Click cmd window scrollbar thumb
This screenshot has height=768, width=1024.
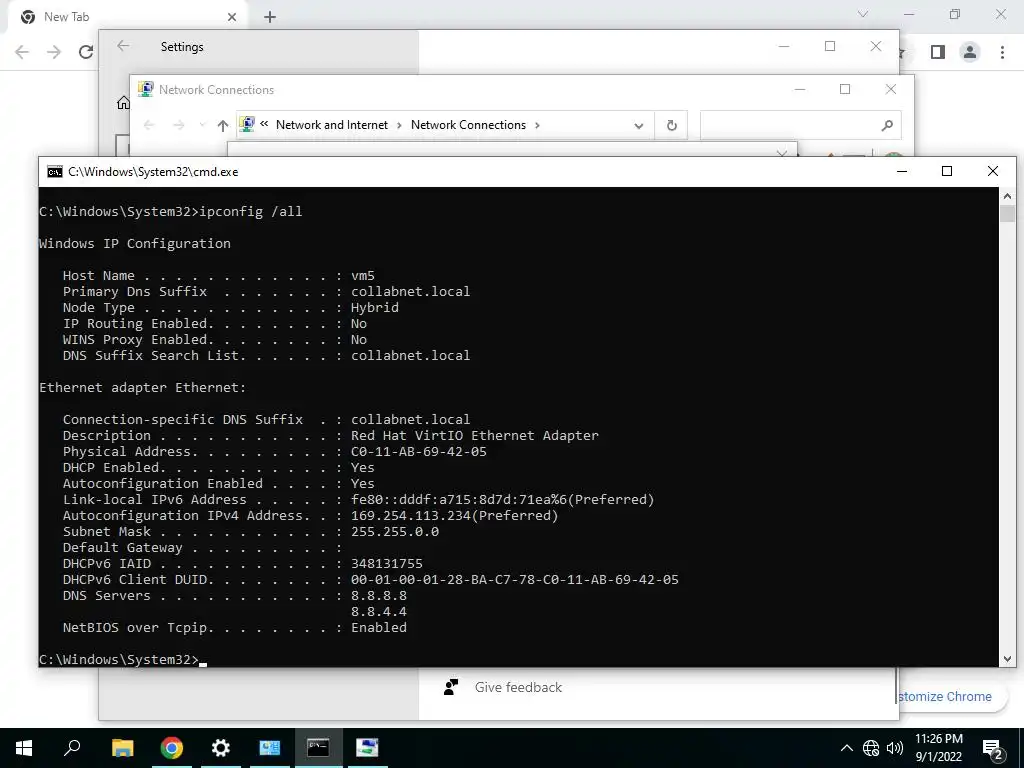tap(1007, 214)
